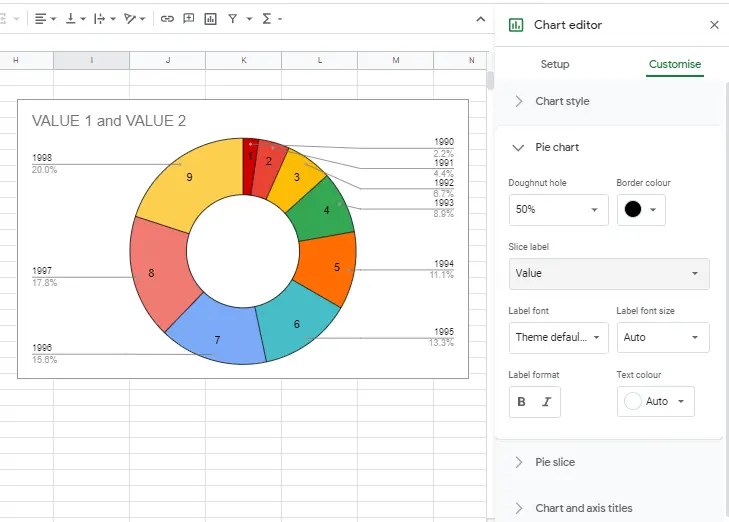
Task: Select column M header
Action: point(396,60)
